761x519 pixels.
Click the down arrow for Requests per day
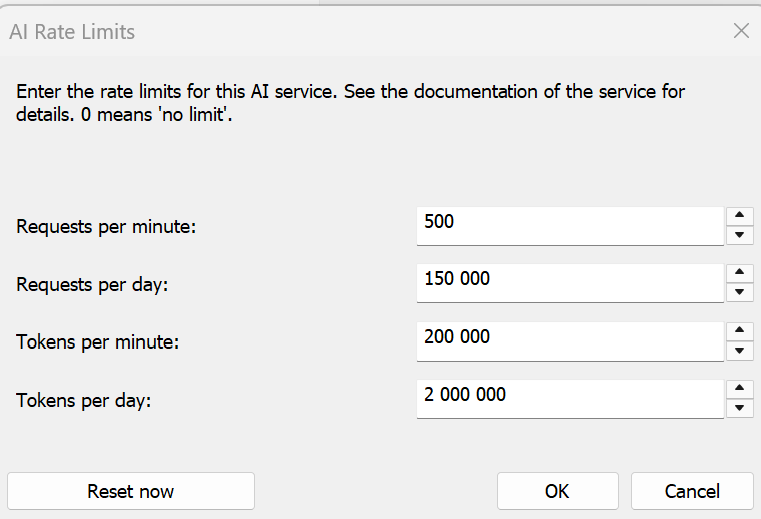[x=739, y=292]
